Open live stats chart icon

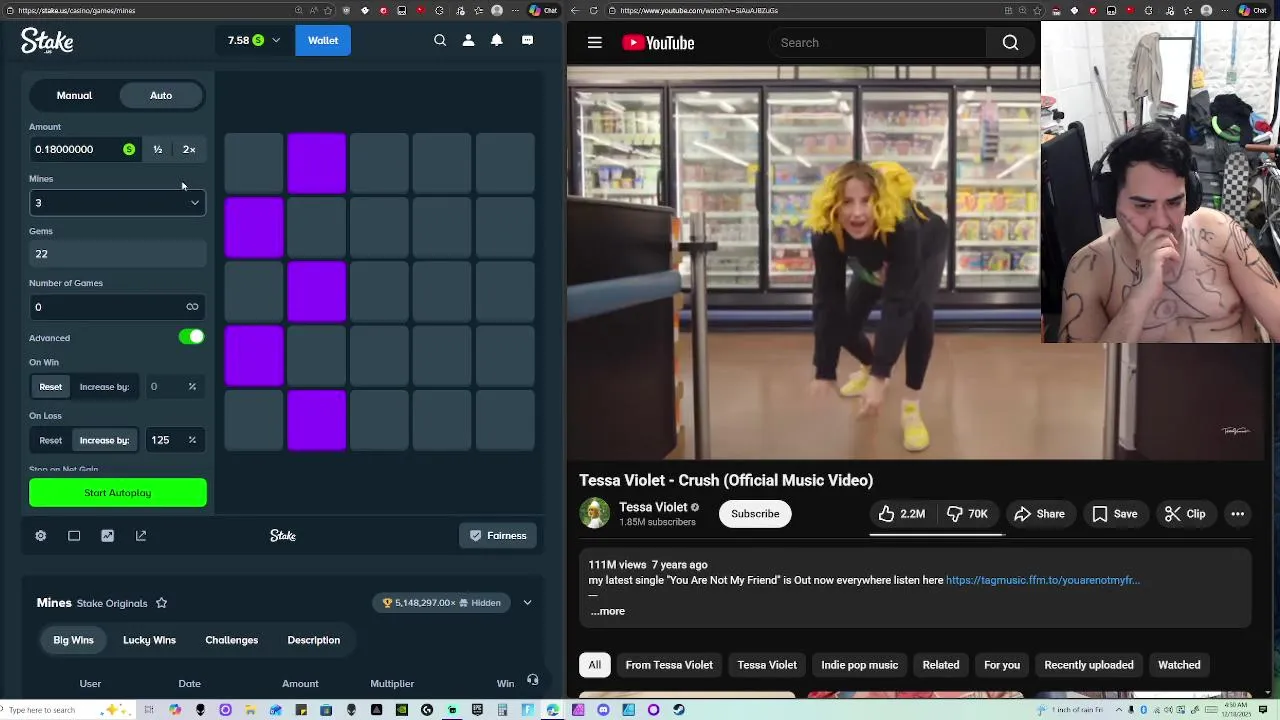tap(108, 536)
